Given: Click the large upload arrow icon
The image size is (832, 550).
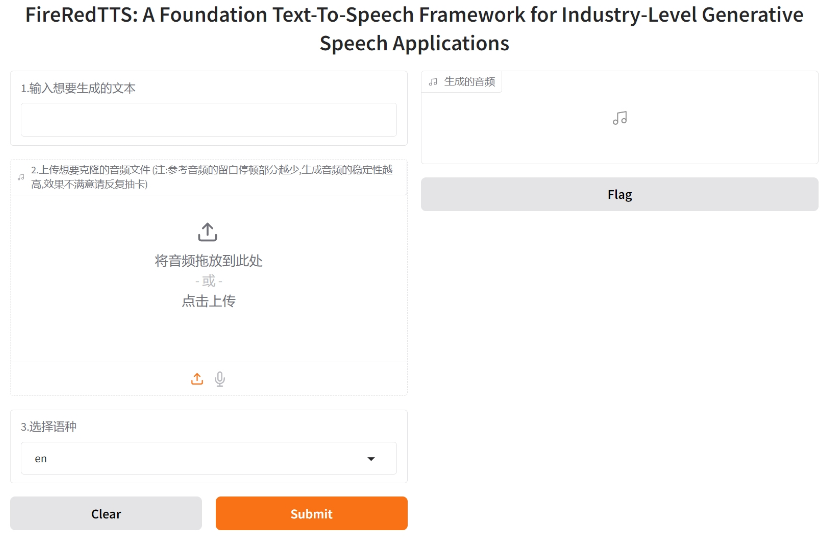Looking at the screenshot, I should pos(207,232).
